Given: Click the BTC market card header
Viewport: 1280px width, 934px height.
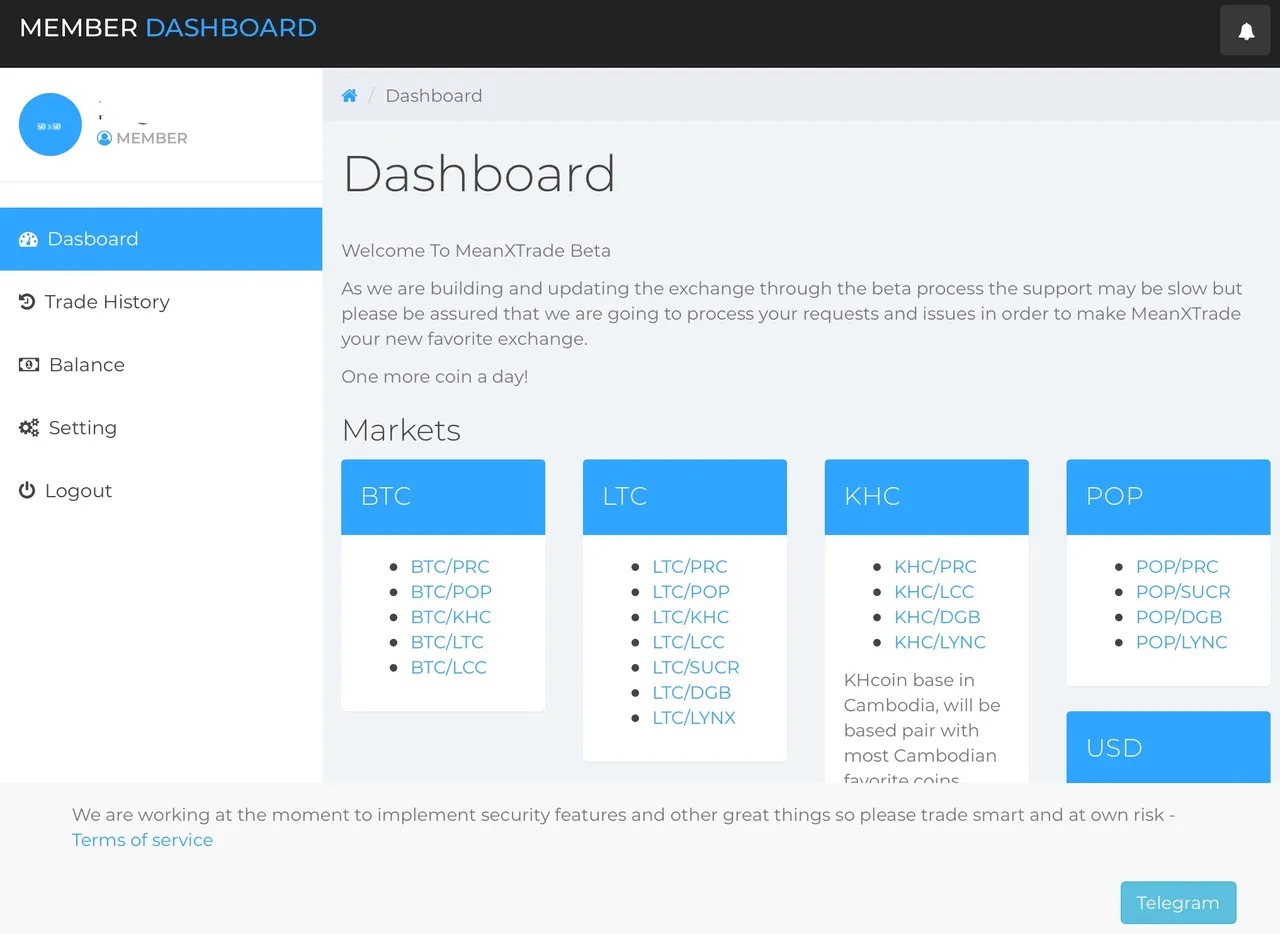Looking at the screenshot, I should 443,497.
